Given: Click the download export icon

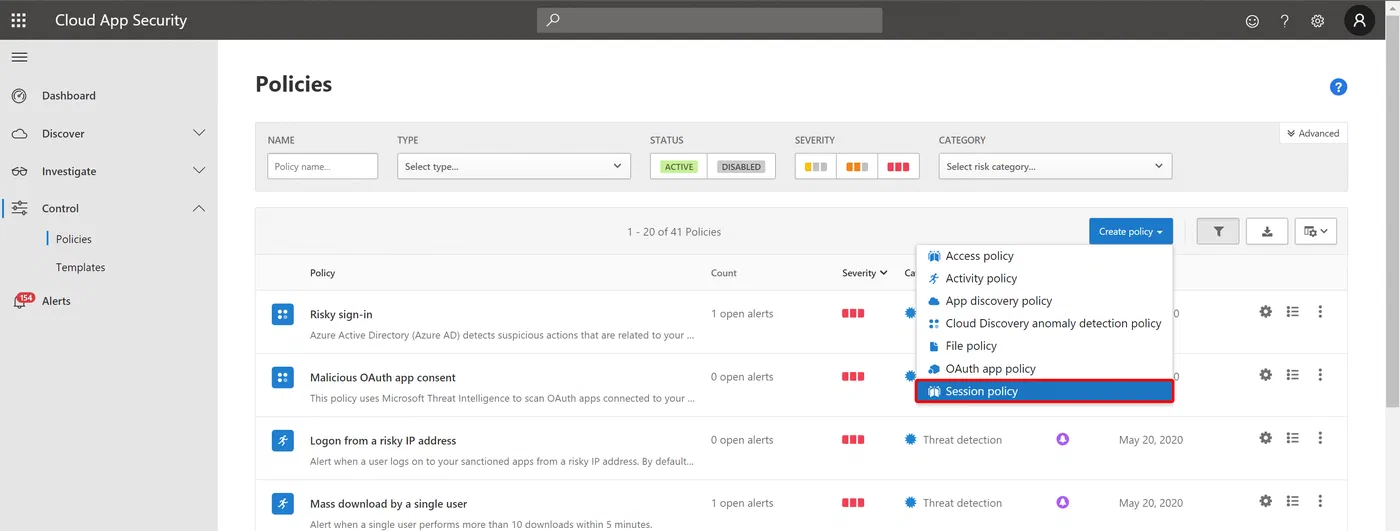Looking at the screenshot, I should coord(1267,231).
